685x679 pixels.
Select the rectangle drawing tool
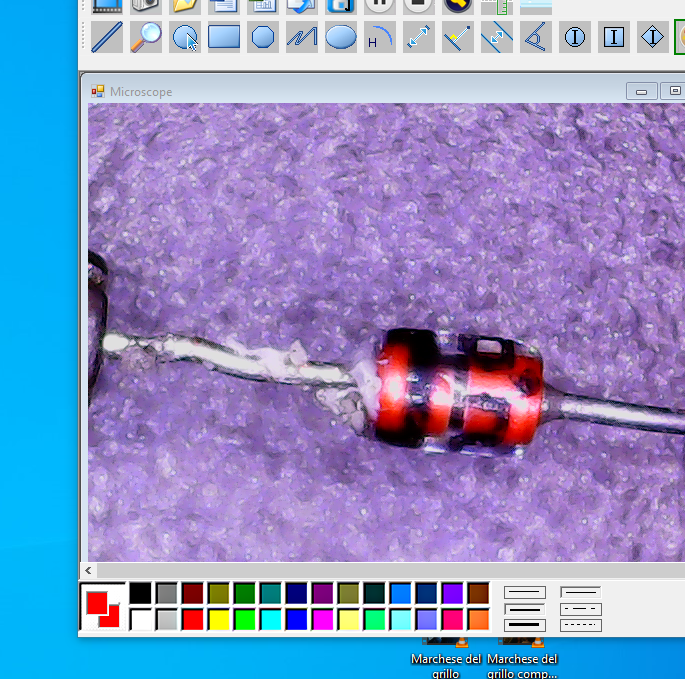[x=224, y=37]
